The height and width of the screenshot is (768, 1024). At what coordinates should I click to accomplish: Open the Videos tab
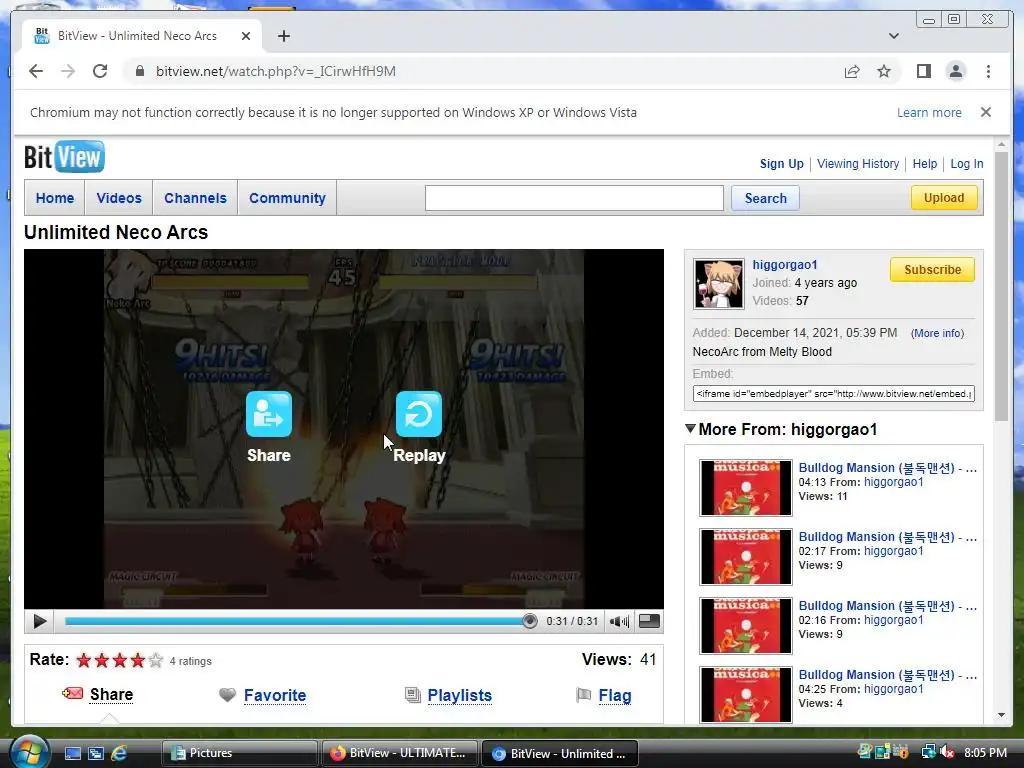[119, 198]
